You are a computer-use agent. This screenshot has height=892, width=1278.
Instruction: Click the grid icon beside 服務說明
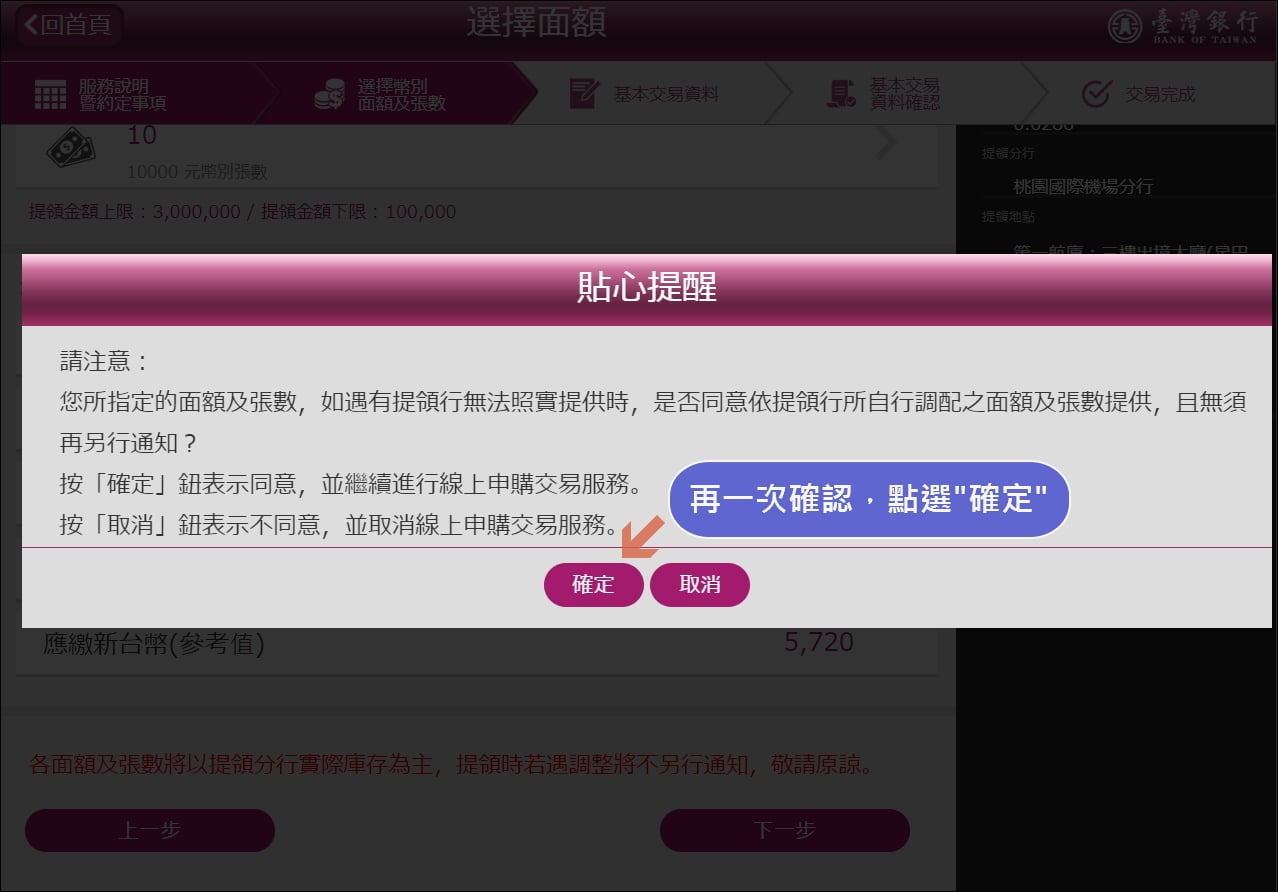point(50,95)
